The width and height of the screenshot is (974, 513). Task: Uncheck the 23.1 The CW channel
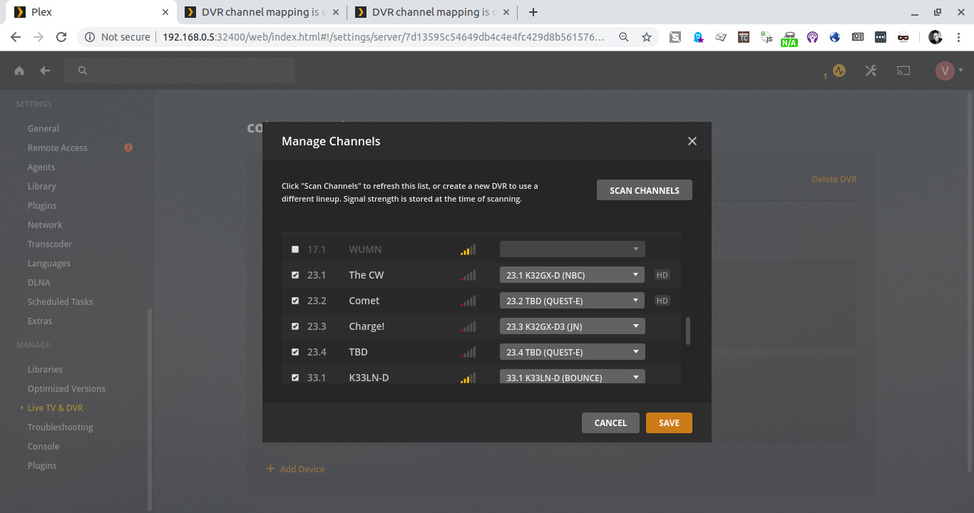click(295, 275)
